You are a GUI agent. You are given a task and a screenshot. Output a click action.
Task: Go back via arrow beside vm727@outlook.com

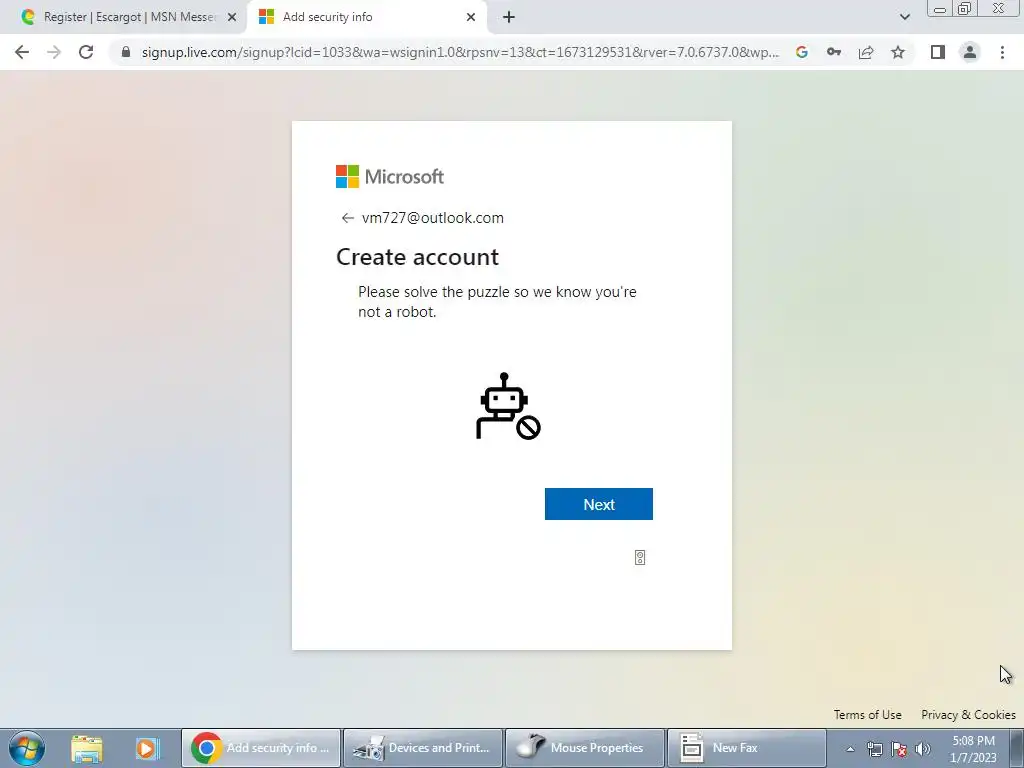point(347,218)
